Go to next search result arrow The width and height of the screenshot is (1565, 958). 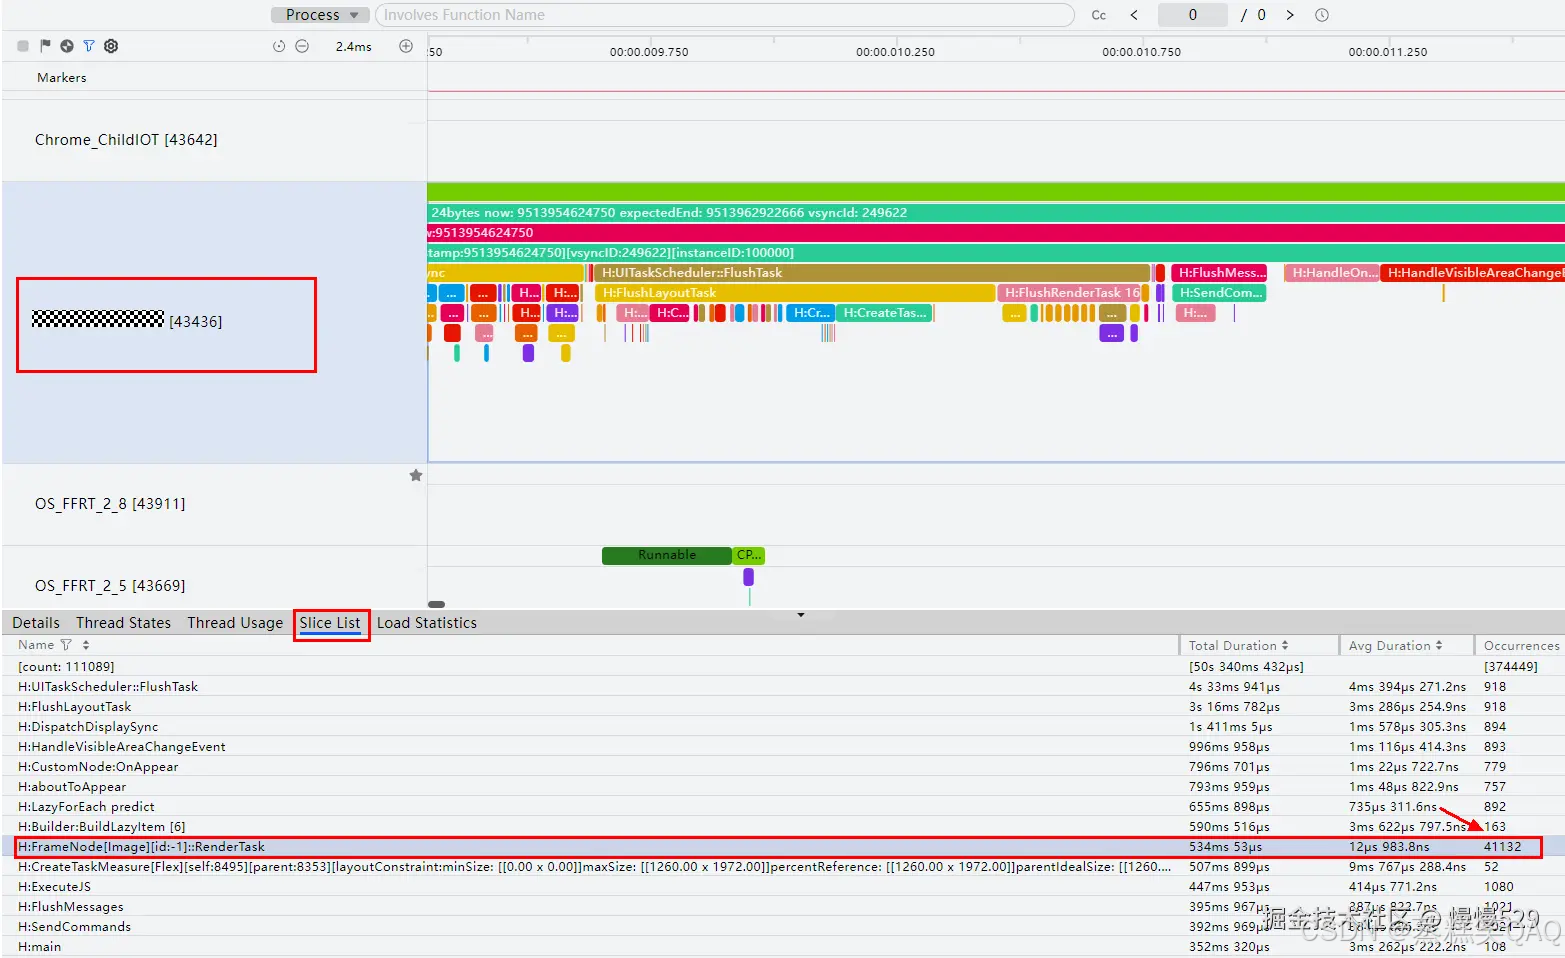[1290, 15]
